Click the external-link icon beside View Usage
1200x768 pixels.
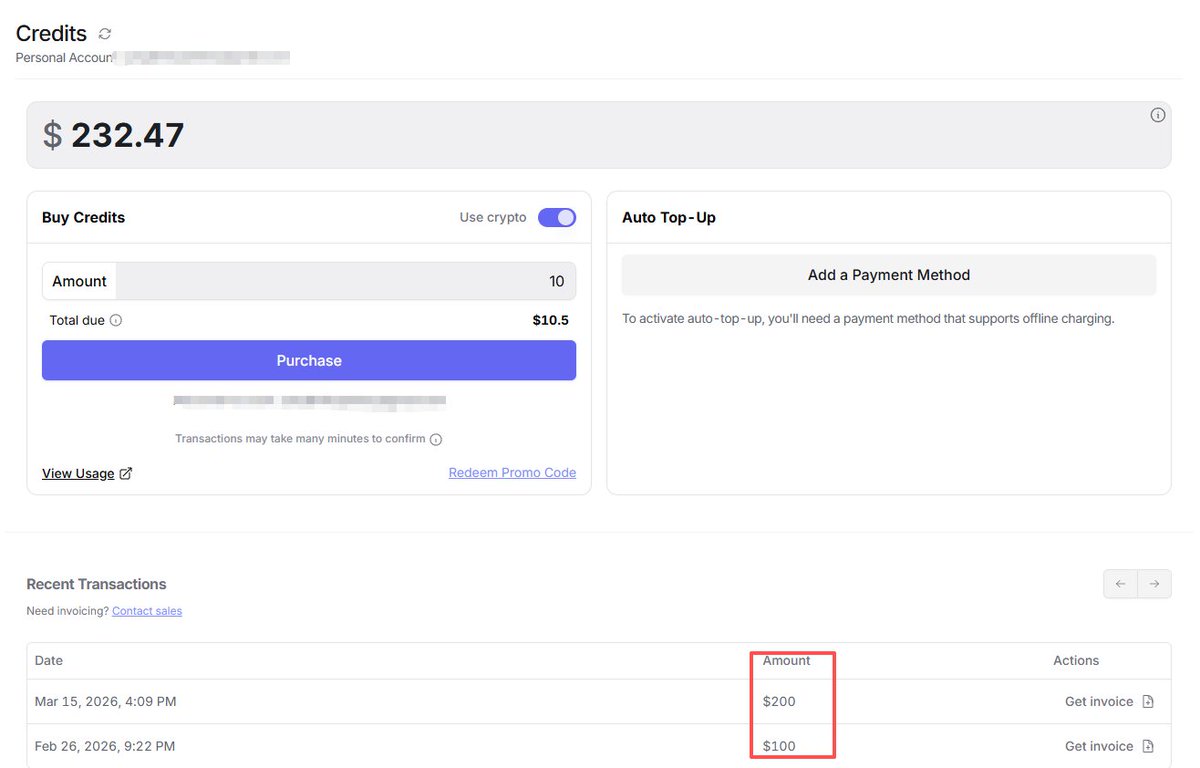coord(126,474)
